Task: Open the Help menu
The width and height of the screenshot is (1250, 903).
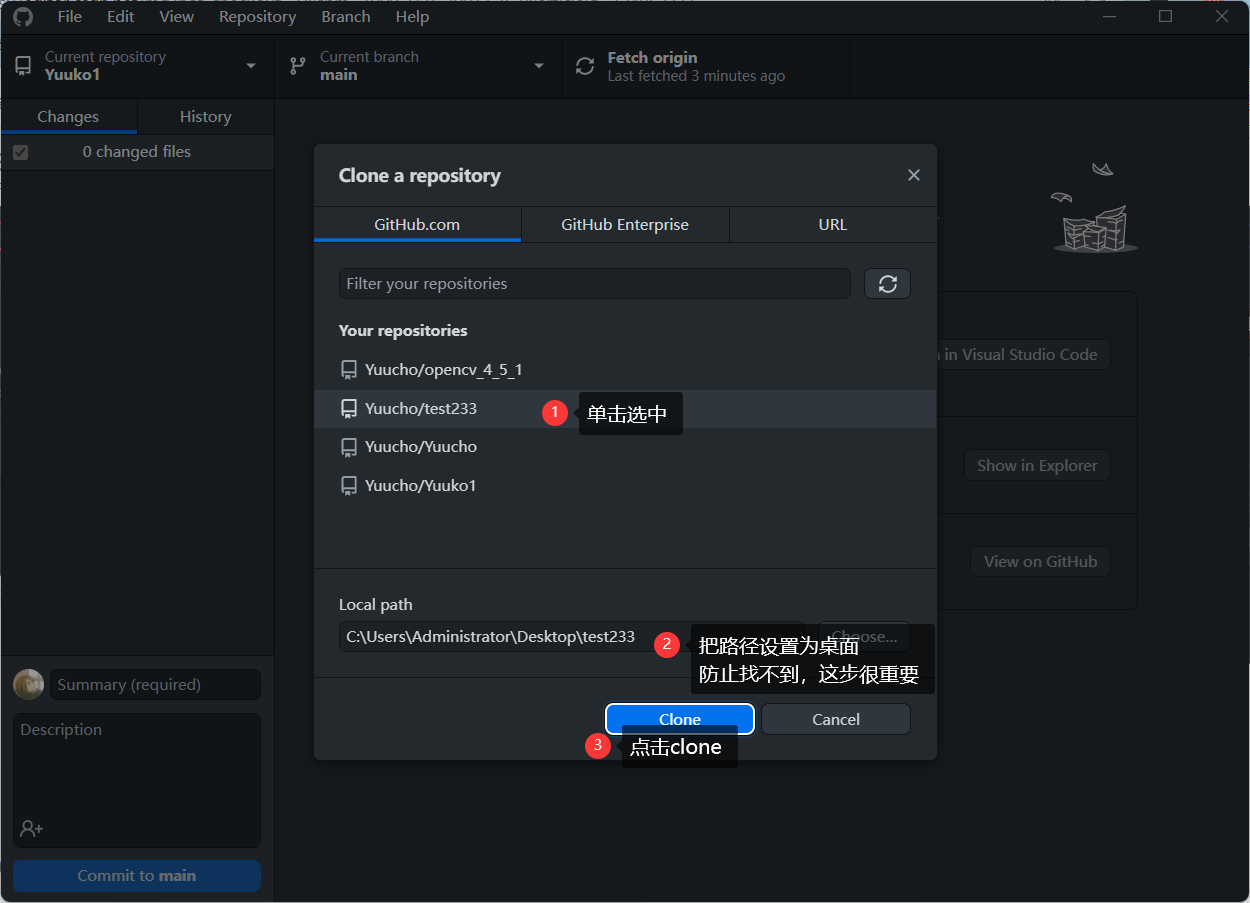Action: pyautogui.click(x=412, y=16)
